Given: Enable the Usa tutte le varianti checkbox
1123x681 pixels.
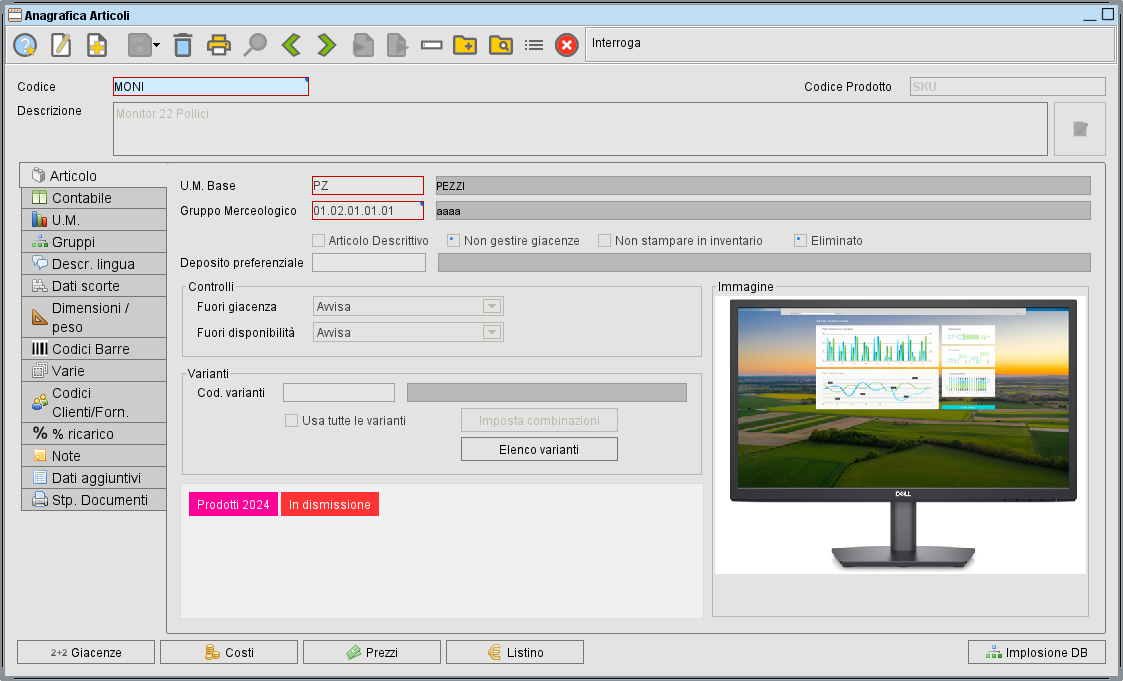Looking at the screenshot, I should [292, 421].
